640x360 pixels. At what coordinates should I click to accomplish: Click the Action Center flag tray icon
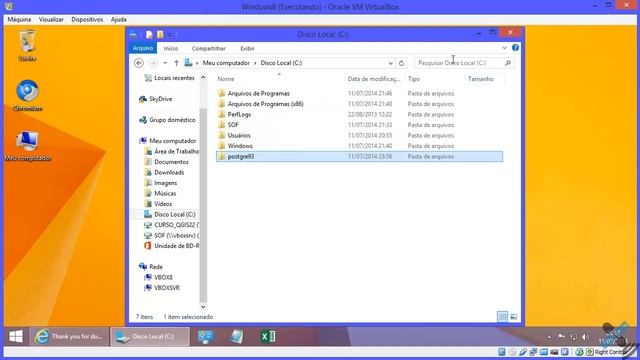(562, 337)
